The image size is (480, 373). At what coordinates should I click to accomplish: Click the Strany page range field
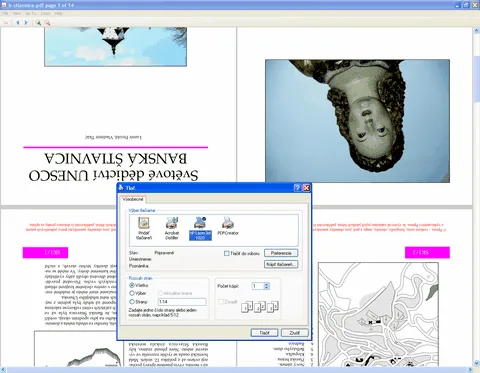(x=182, y=302)
